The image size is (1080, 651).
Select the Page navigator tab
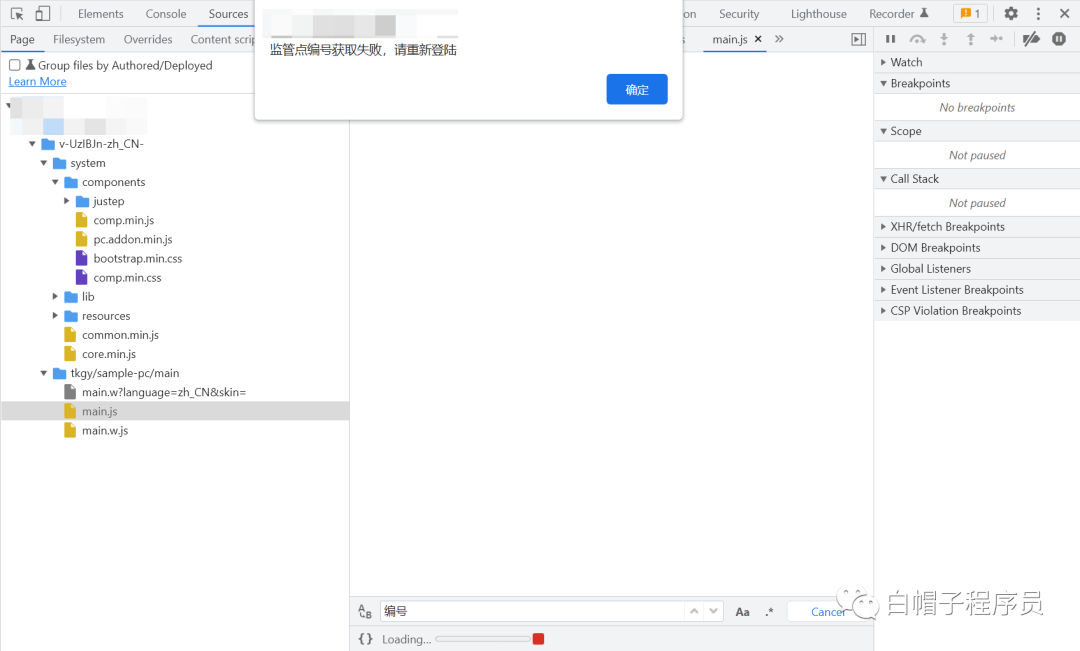point(22,39)
